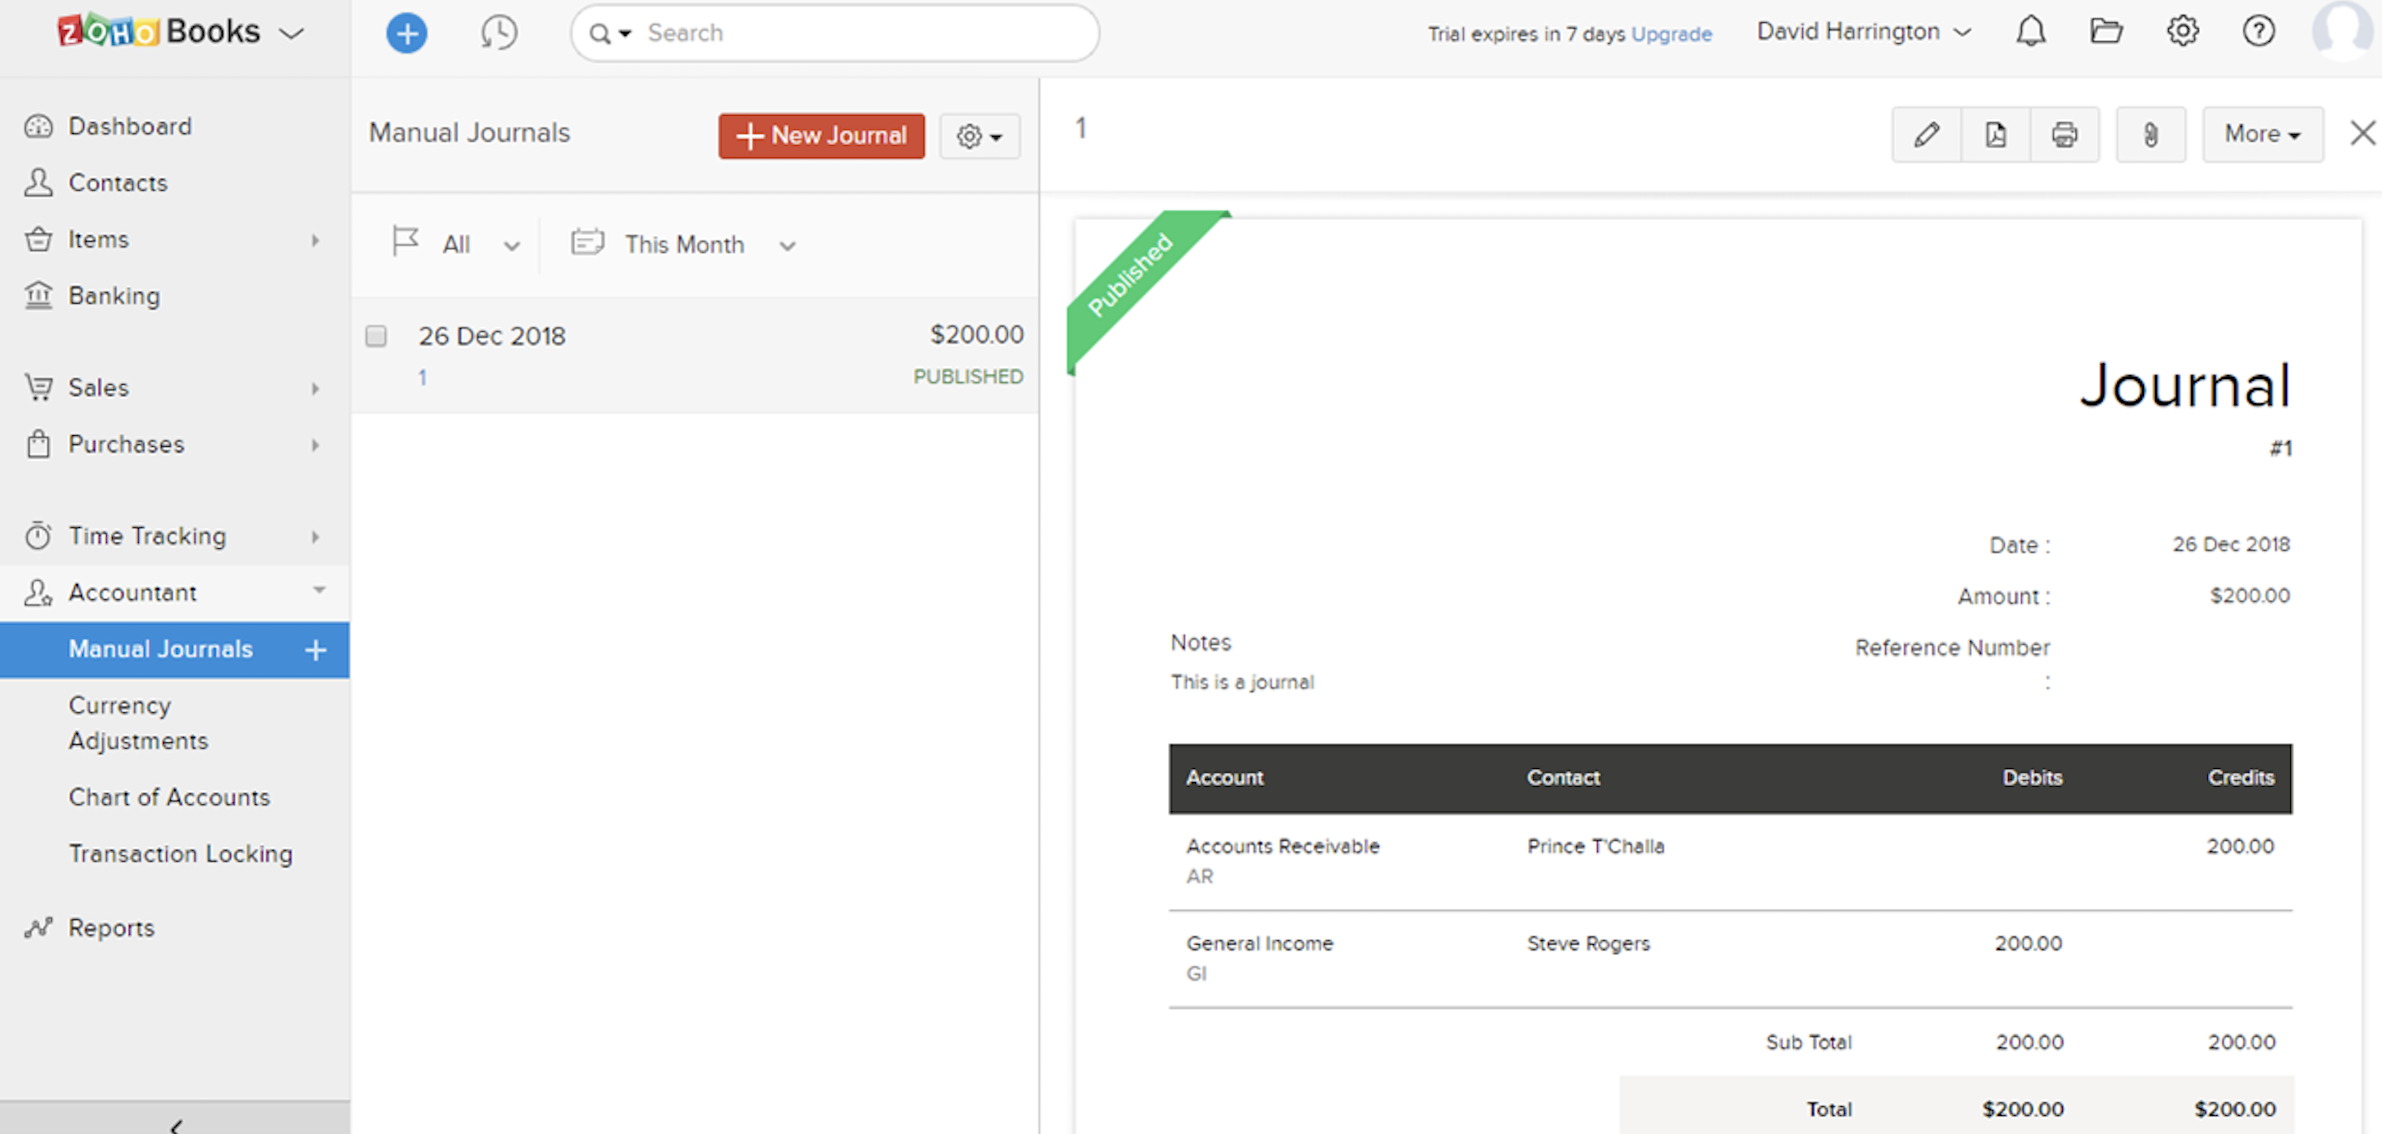Open documents folder icon in header
Viewport: 2382px width, 1134px height.
(2106, 32)
